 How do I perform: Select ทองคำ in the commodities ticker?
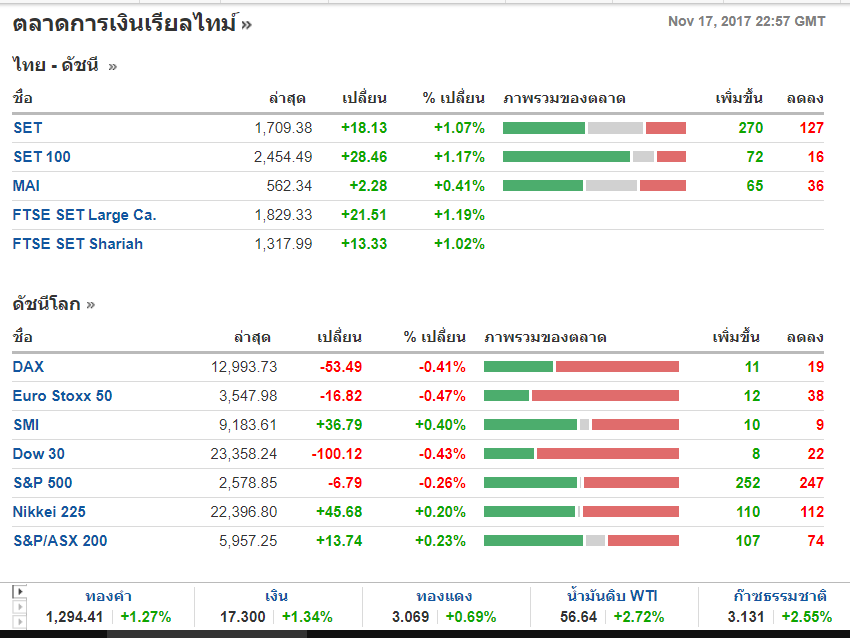pyautogui.click(x=108, y=596)
